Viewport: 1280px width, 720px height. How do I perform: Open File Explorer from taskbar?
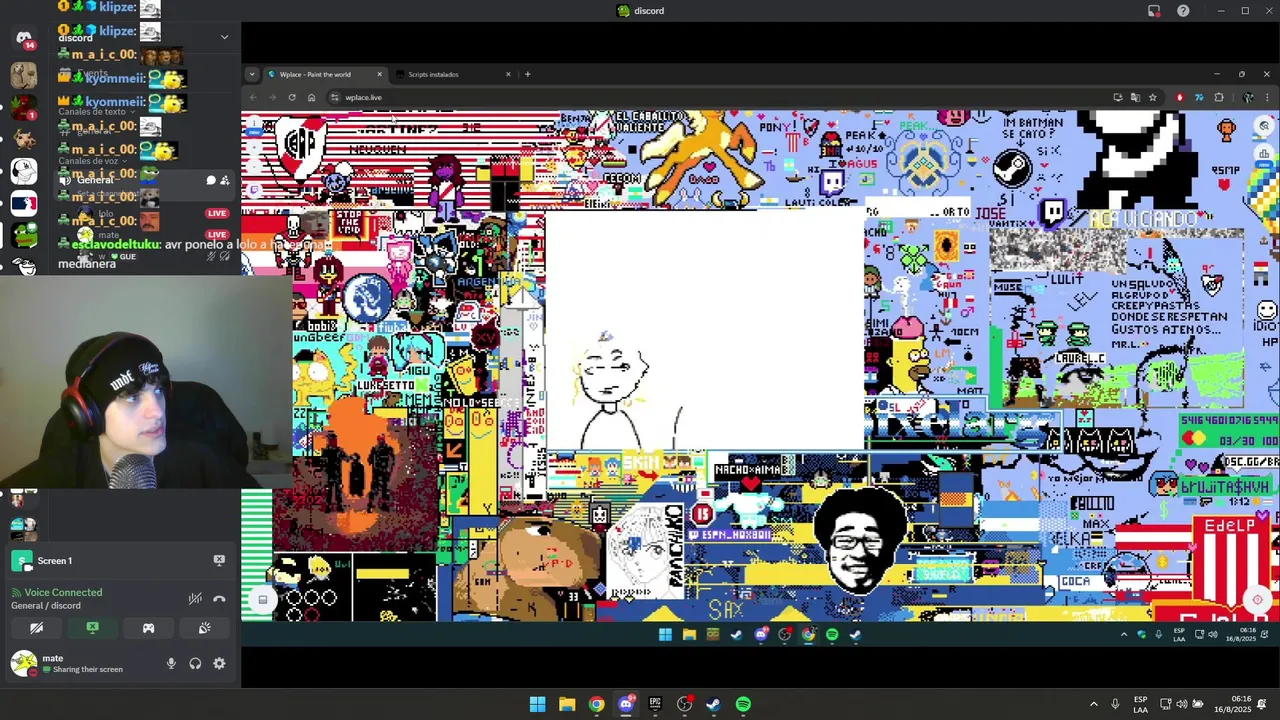point(567,704)
